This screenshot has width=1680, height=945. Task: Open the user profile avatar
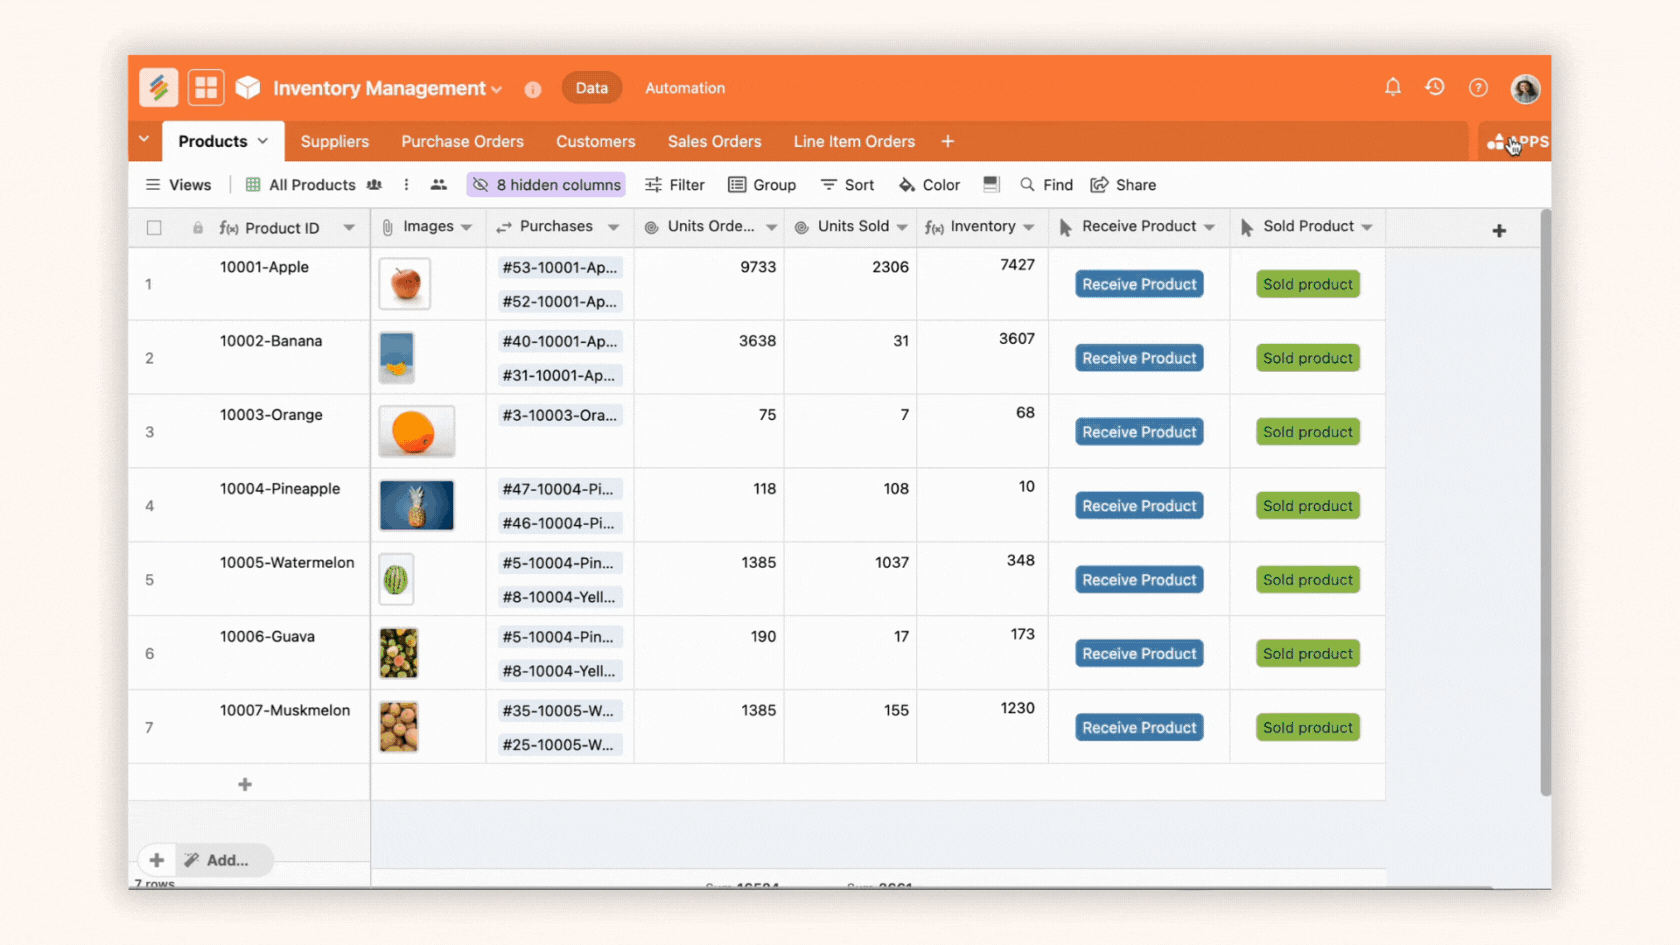(x=1524, y=89)
